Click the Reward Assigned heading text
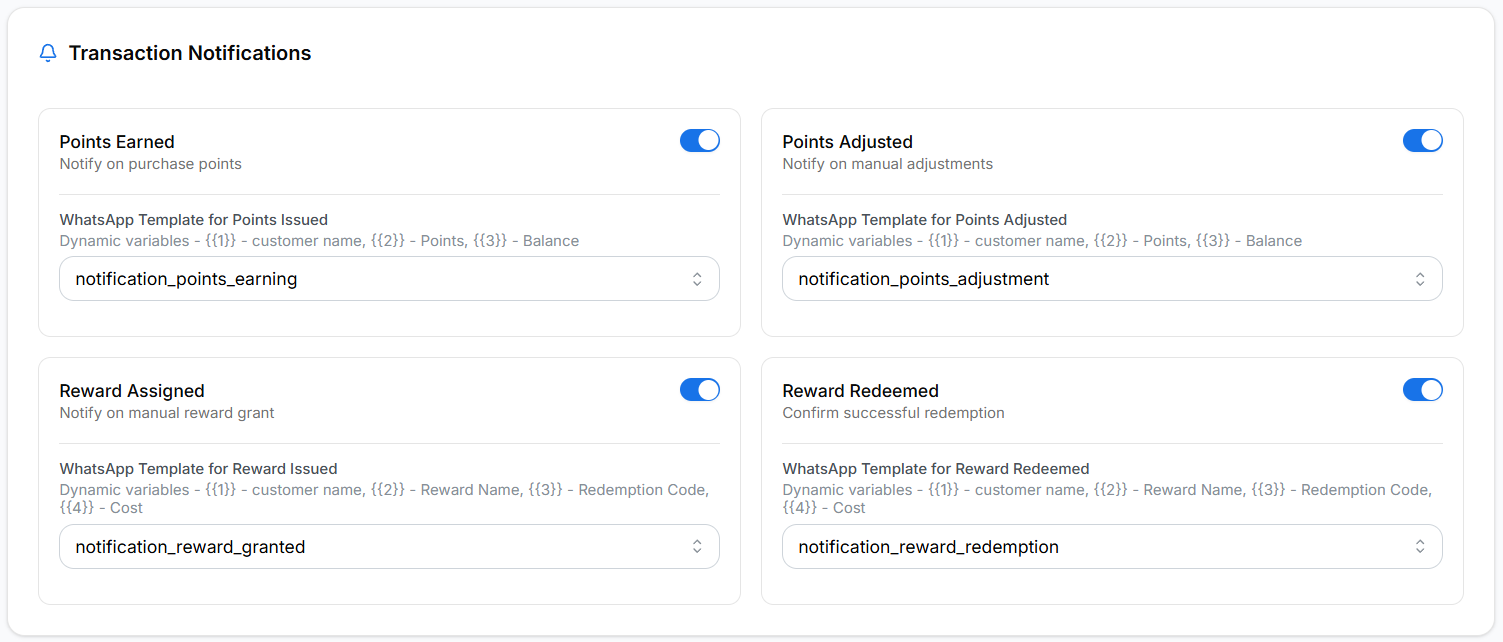The image size is (1503, 642). (131, 391)
